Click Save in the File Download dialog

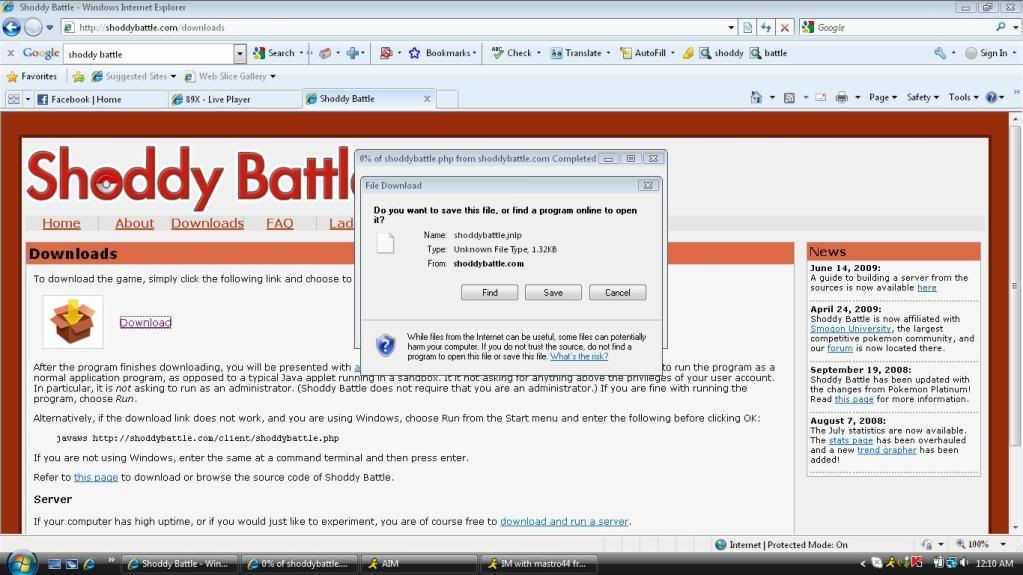pos(553,292)
